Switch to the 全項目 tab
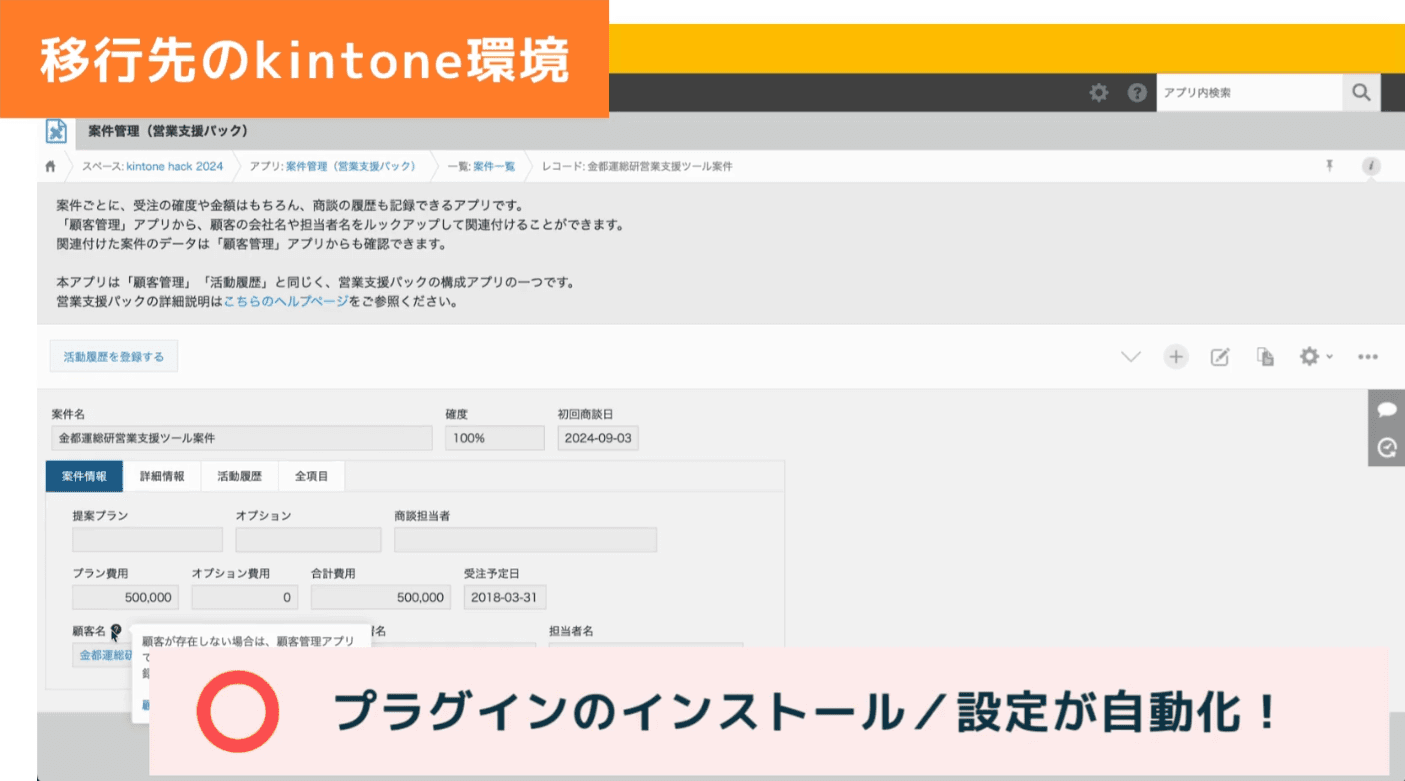Image resolution: width=1405 pixels, height=781 pixels. pos(311,476)
